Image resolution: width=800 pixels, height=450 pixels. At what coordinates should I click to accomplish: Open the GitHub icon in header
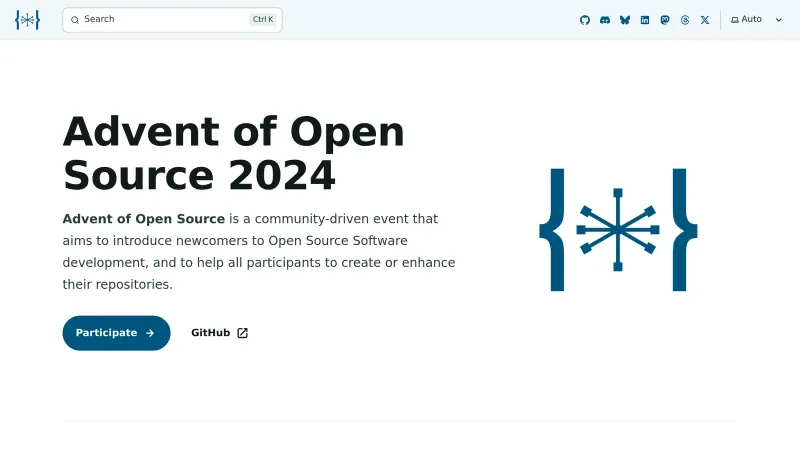[x=585, y=20]
